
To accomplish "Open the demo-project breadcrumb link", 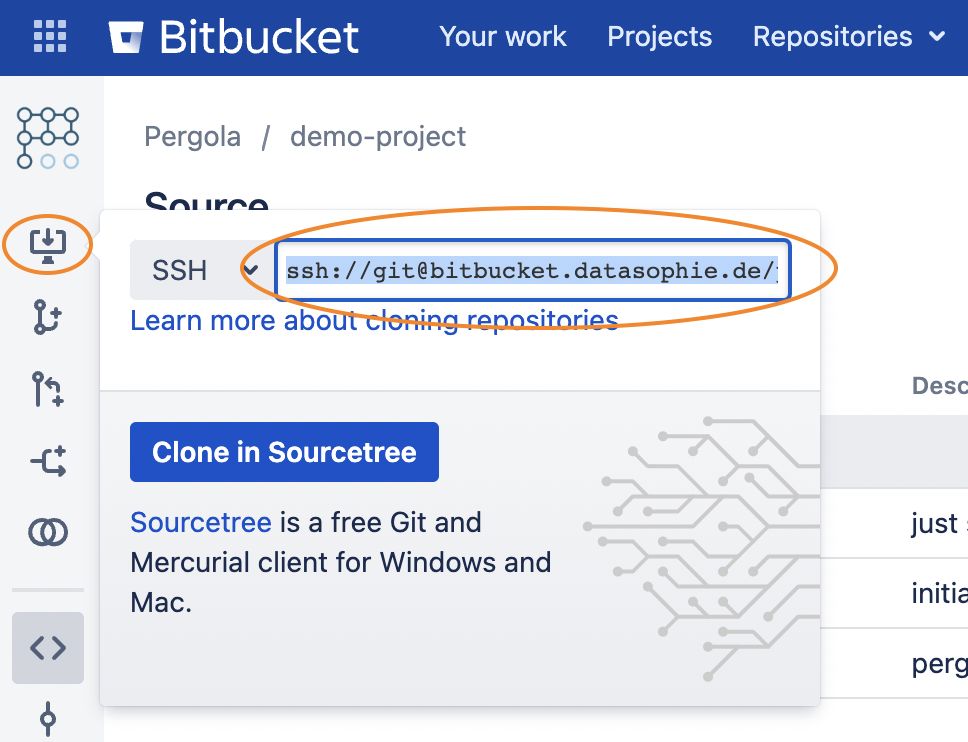I will [x=378, y=136].
